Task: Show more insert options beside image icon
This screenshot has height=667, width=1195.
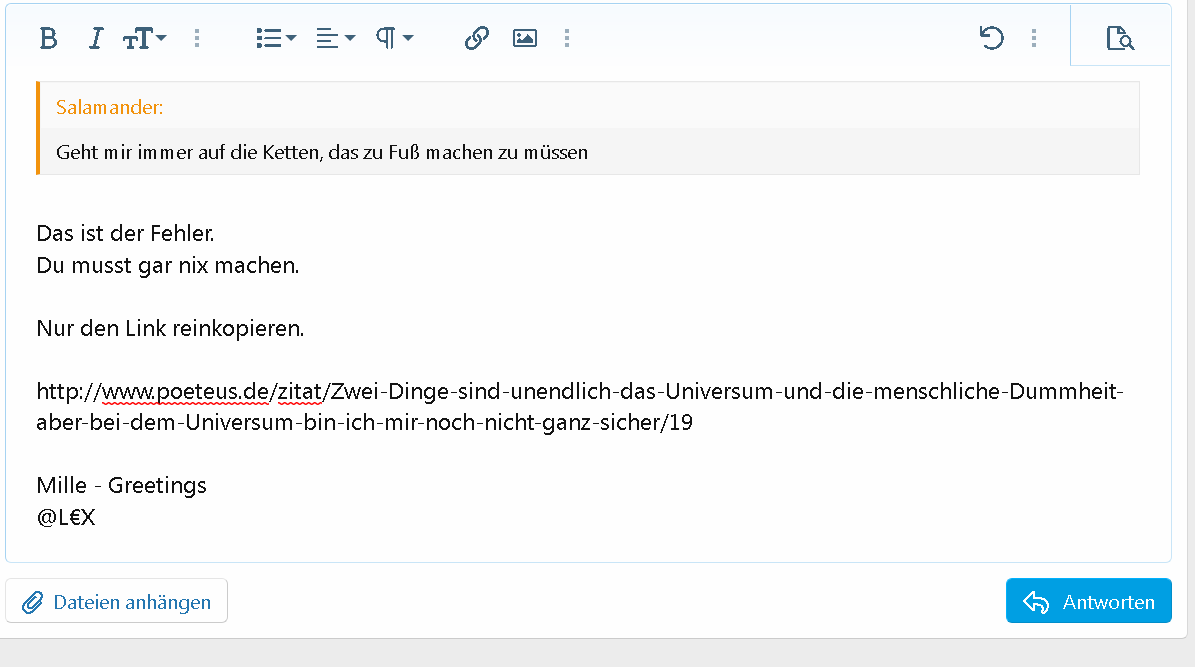Action: tap(567, 38)
